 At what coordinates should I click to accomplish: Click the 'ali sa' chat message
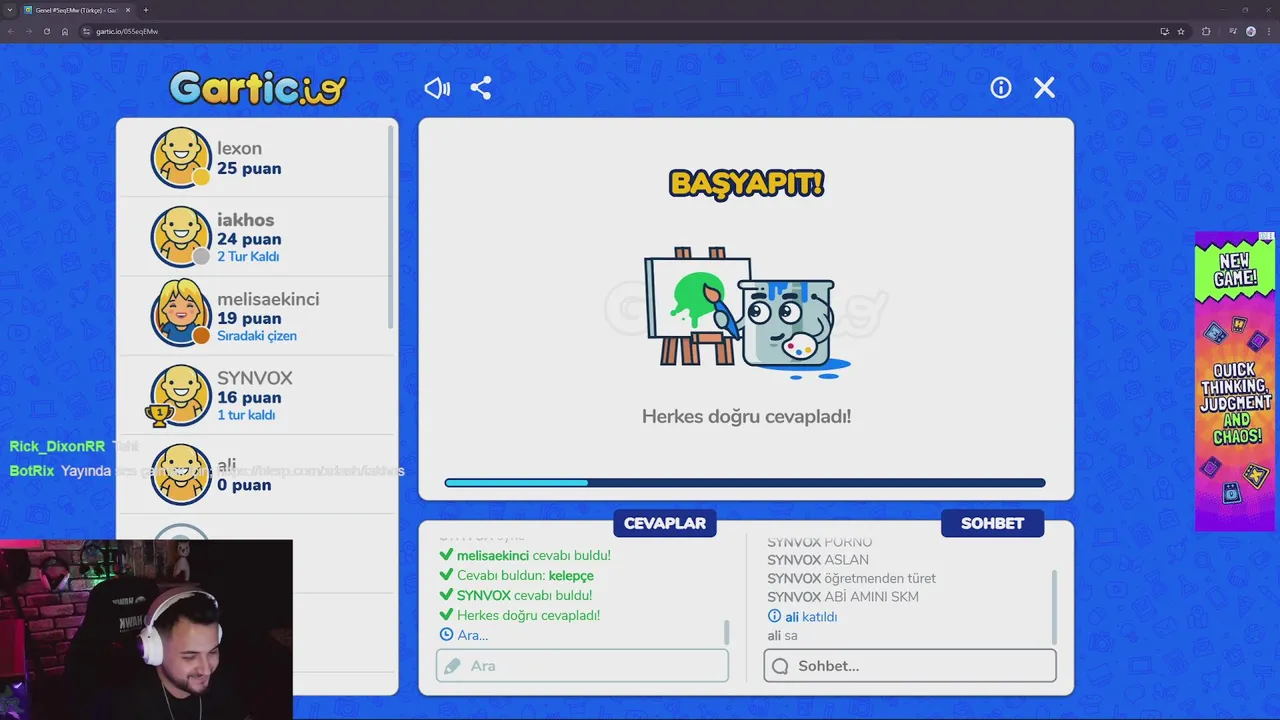pos(782,635)
